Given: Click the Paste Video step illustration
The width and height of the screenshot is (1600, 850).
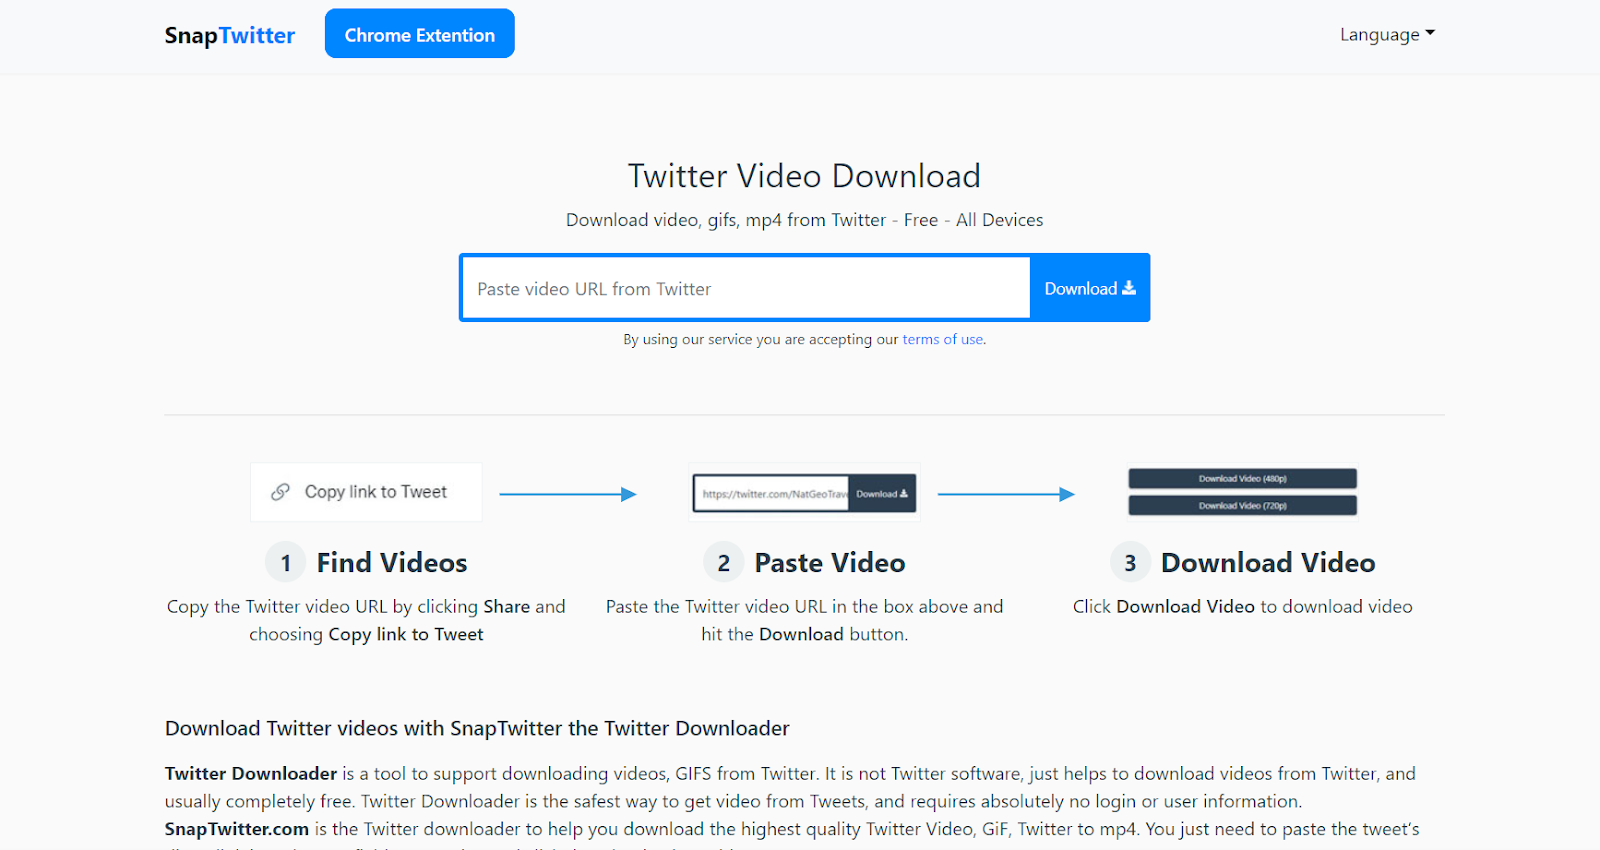Looking at the screenshot, I should [805, 493].
